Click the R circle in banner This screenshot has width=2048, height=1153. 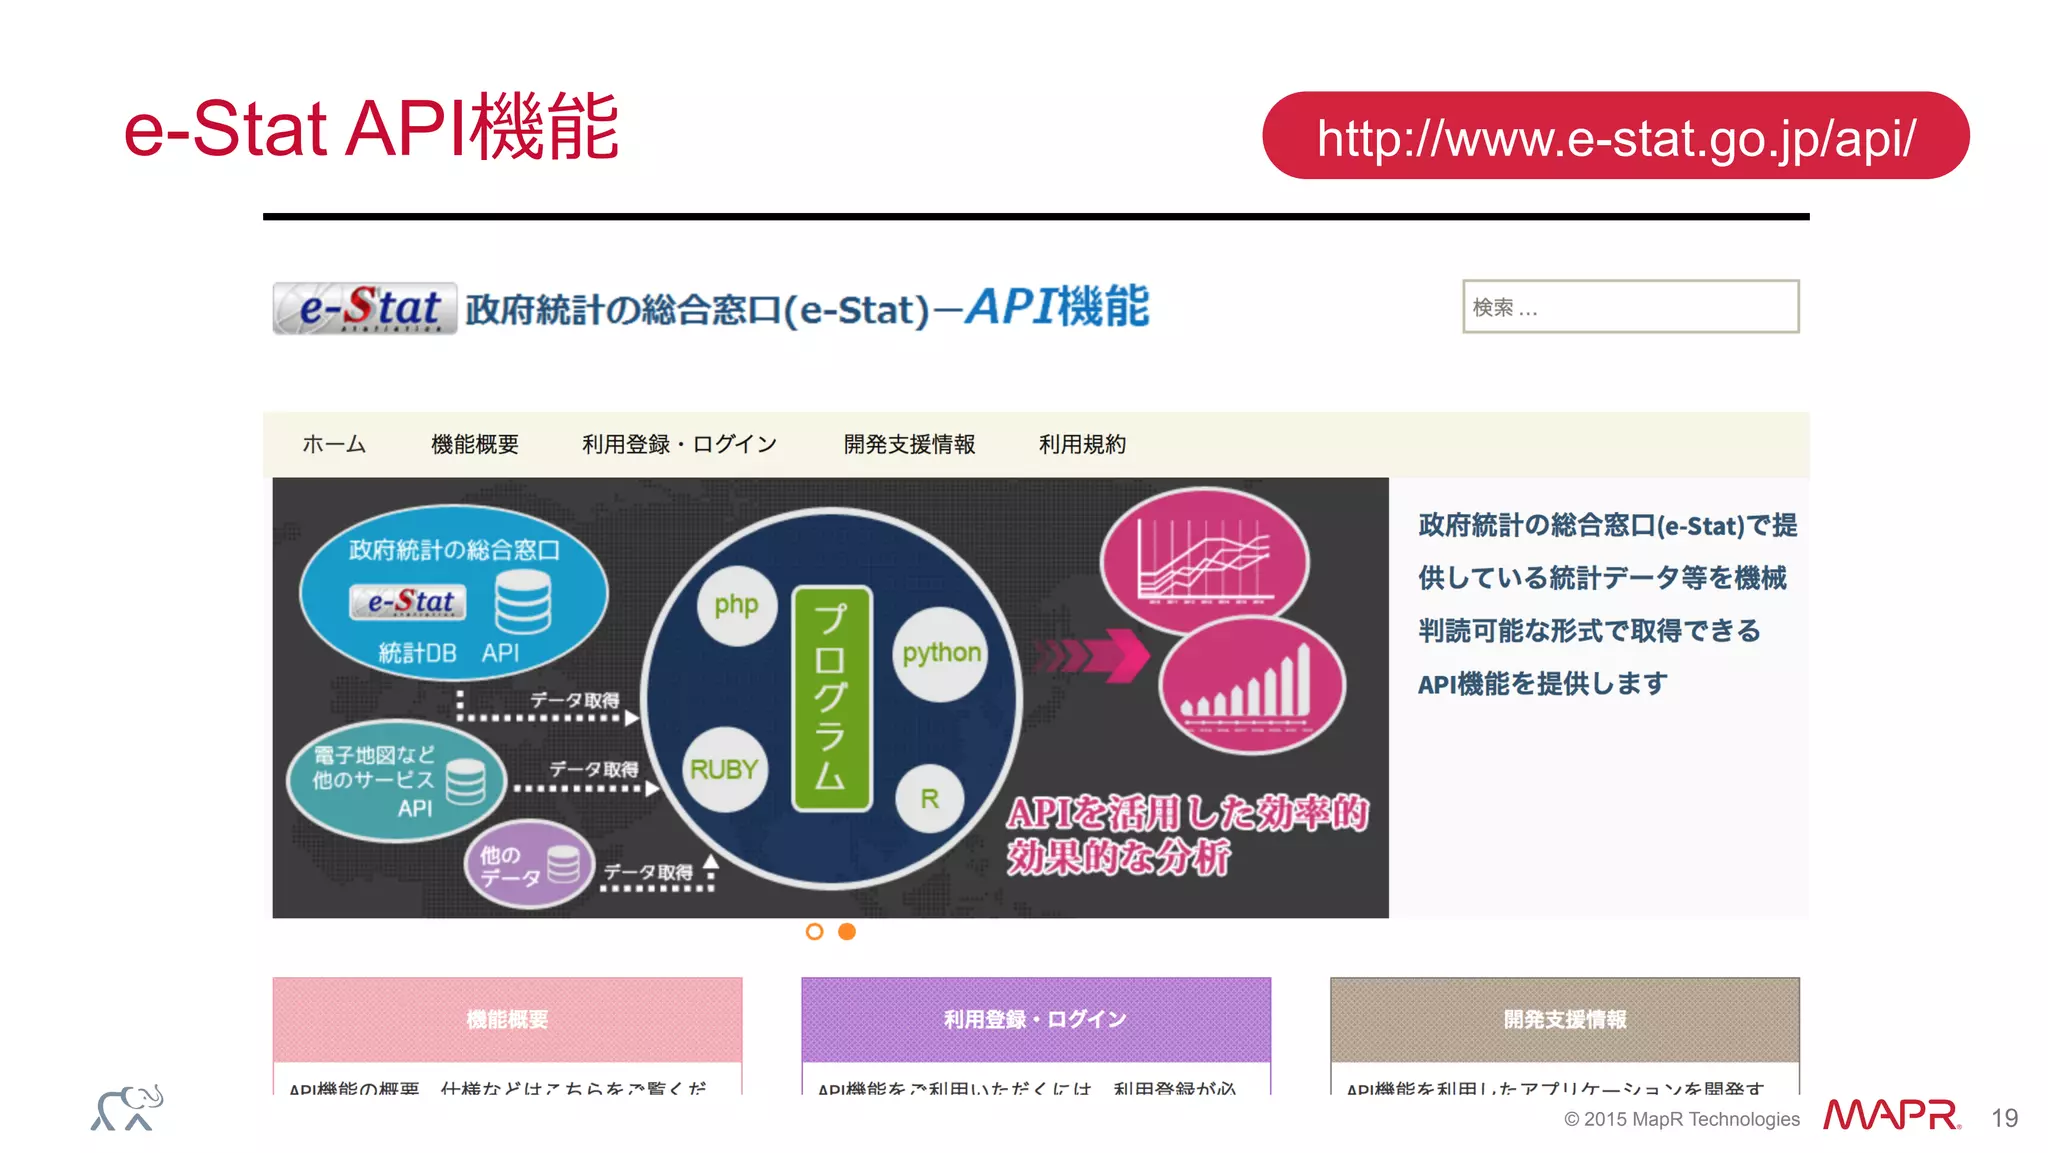pos(930,798)
